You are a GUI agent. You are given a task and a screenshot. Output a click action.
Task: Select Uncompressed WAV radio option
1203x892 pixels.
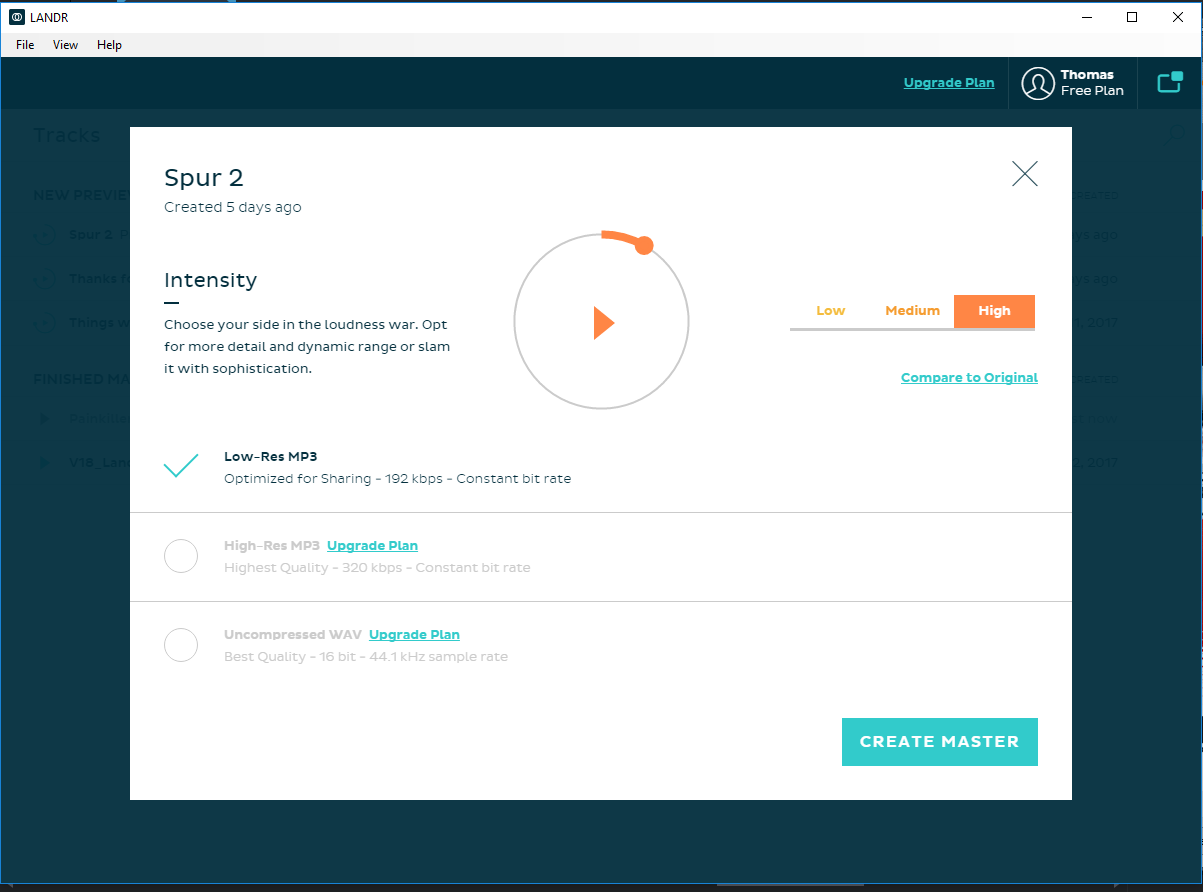click(x=181, y=645)
